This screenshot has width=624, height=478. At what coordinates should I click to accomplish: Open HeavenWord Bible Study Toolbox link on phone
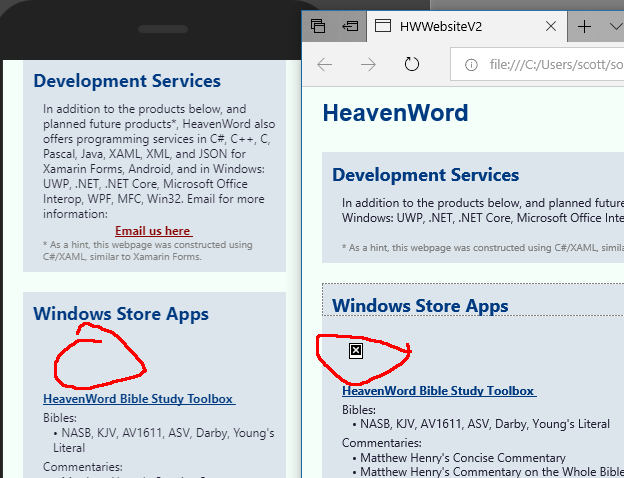coord(139,399)
